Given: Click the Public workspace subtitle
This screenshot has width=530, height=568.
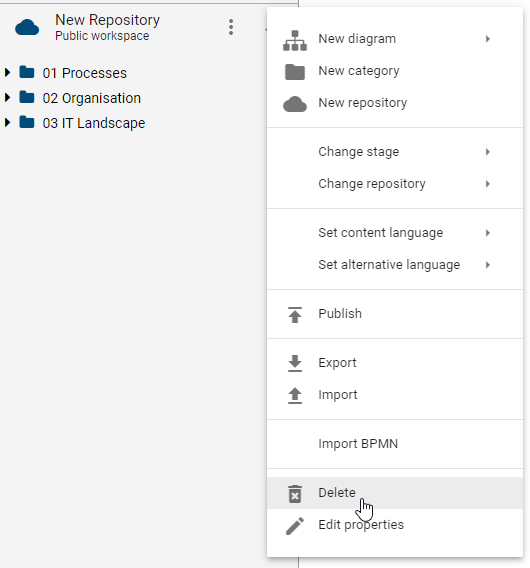Looking at the screenshot, I should coord(102,36).
